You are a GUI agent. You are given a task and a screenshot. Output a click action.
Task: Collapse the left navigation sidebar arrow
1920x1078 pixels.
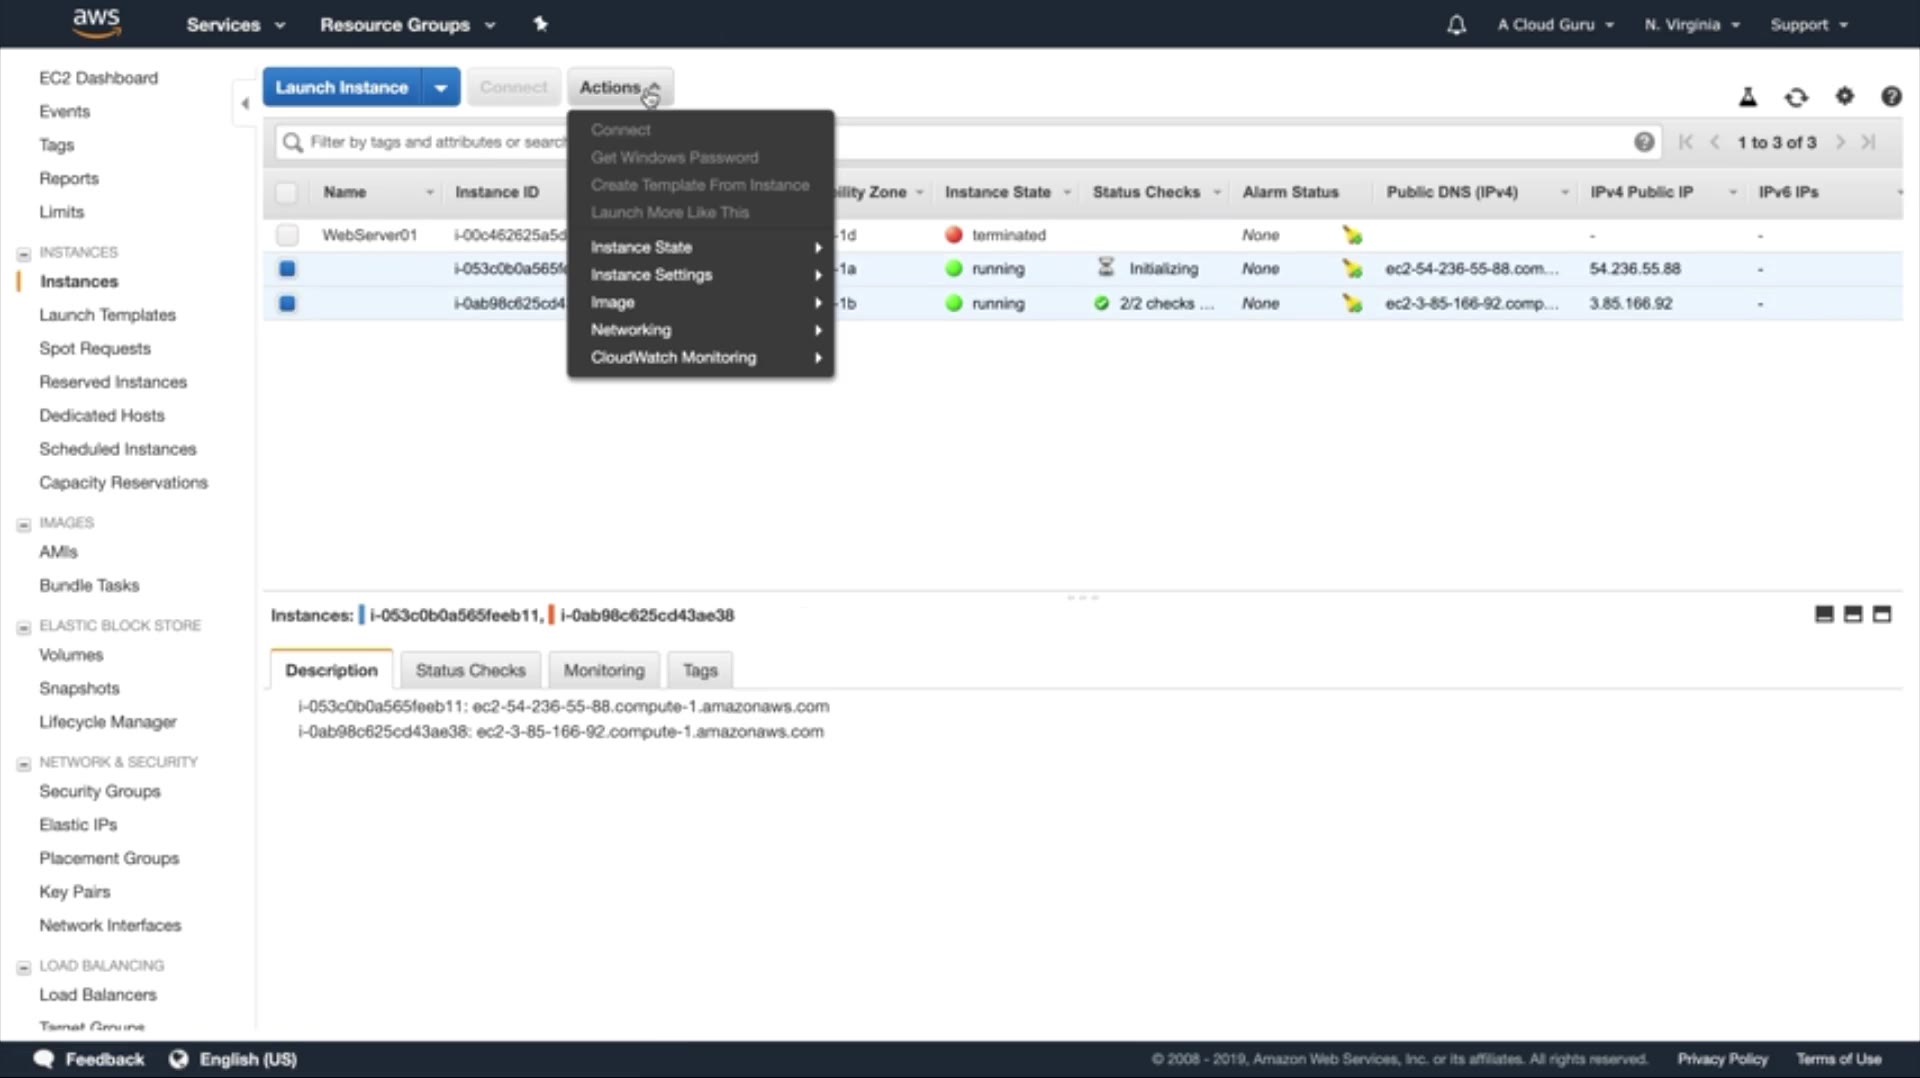pyautogui.click(x=245, y=103)
